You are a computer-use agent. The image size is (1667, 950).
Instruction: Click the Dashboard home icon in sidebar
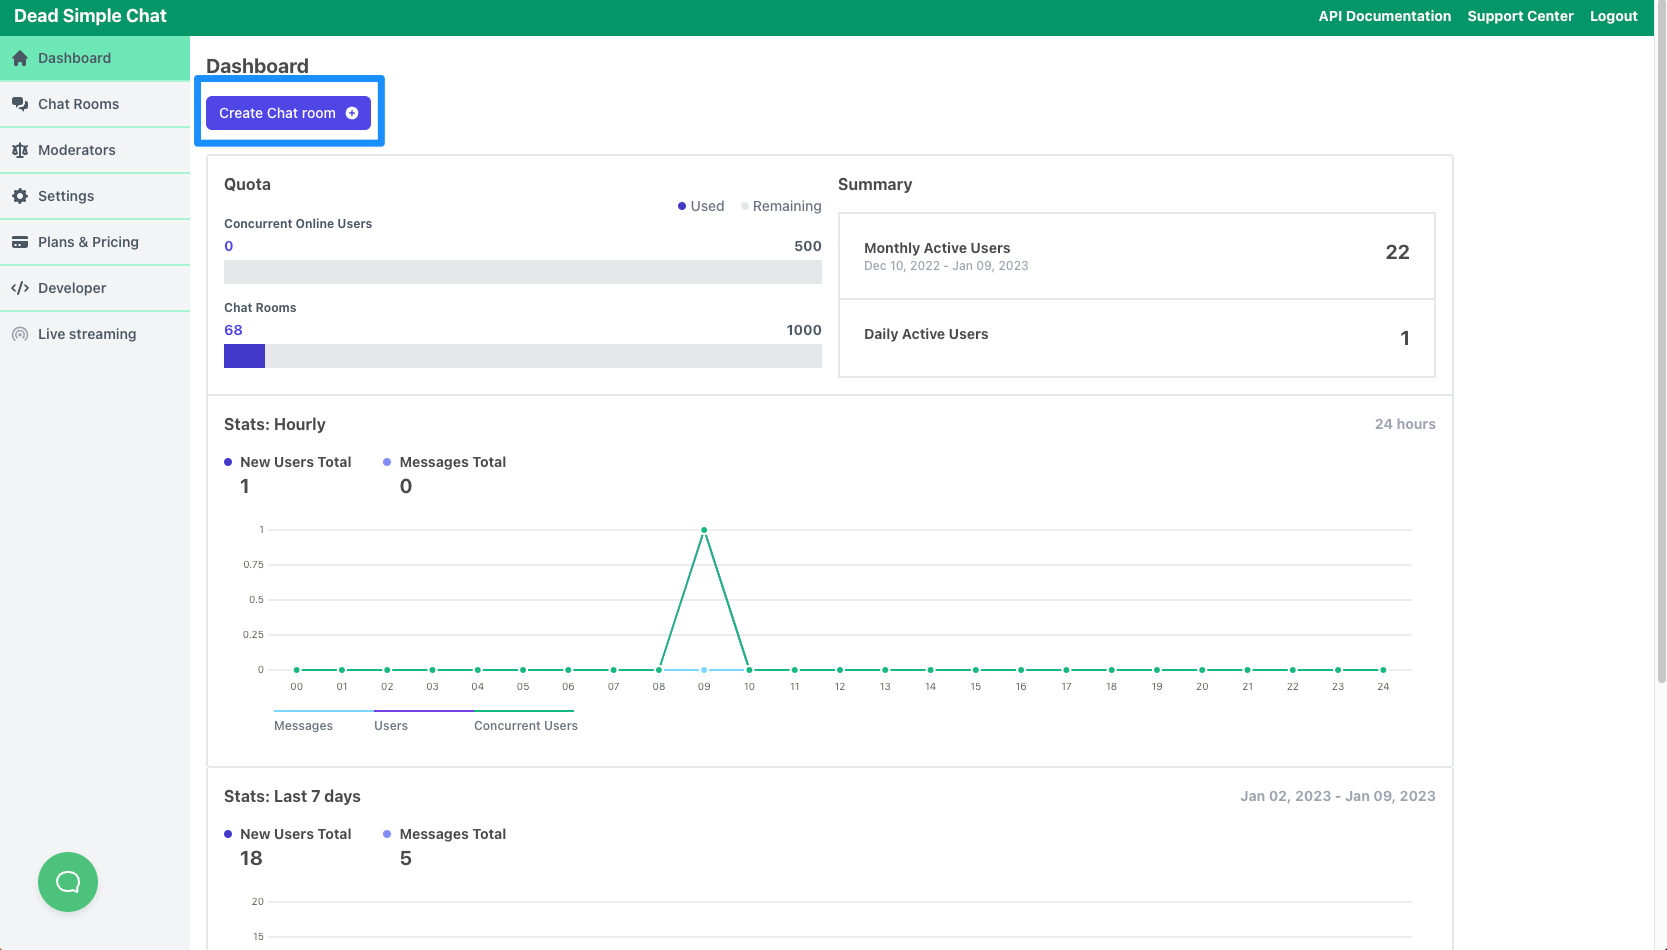coord(20,58)
